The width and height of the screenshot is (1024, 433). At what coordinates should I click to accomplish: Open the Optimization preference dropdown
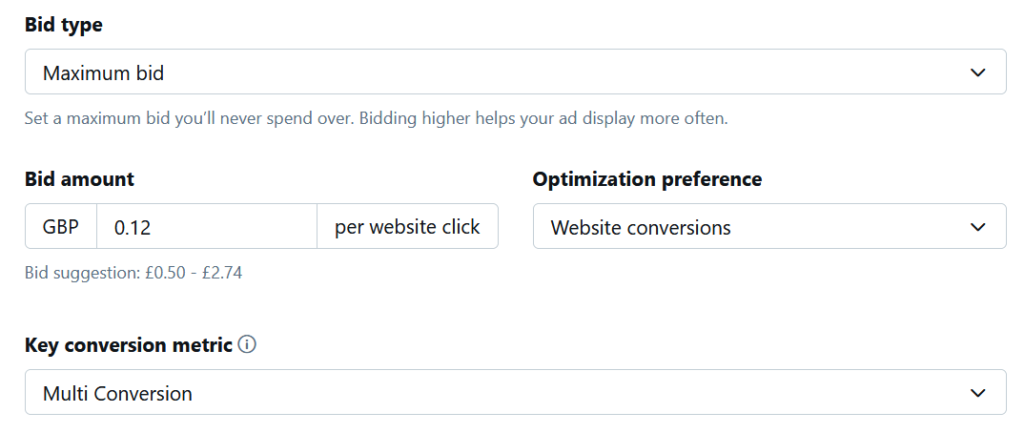pyautogui.click(x=769, y=227)
